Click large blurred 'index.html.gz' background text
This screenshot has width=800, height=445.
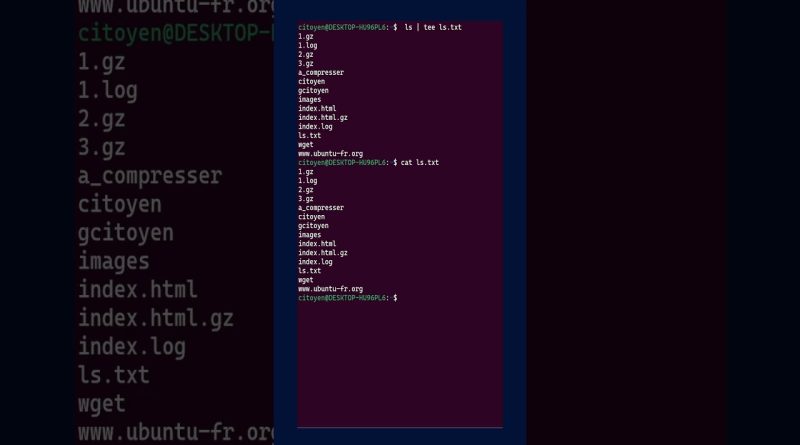(156, 318)
